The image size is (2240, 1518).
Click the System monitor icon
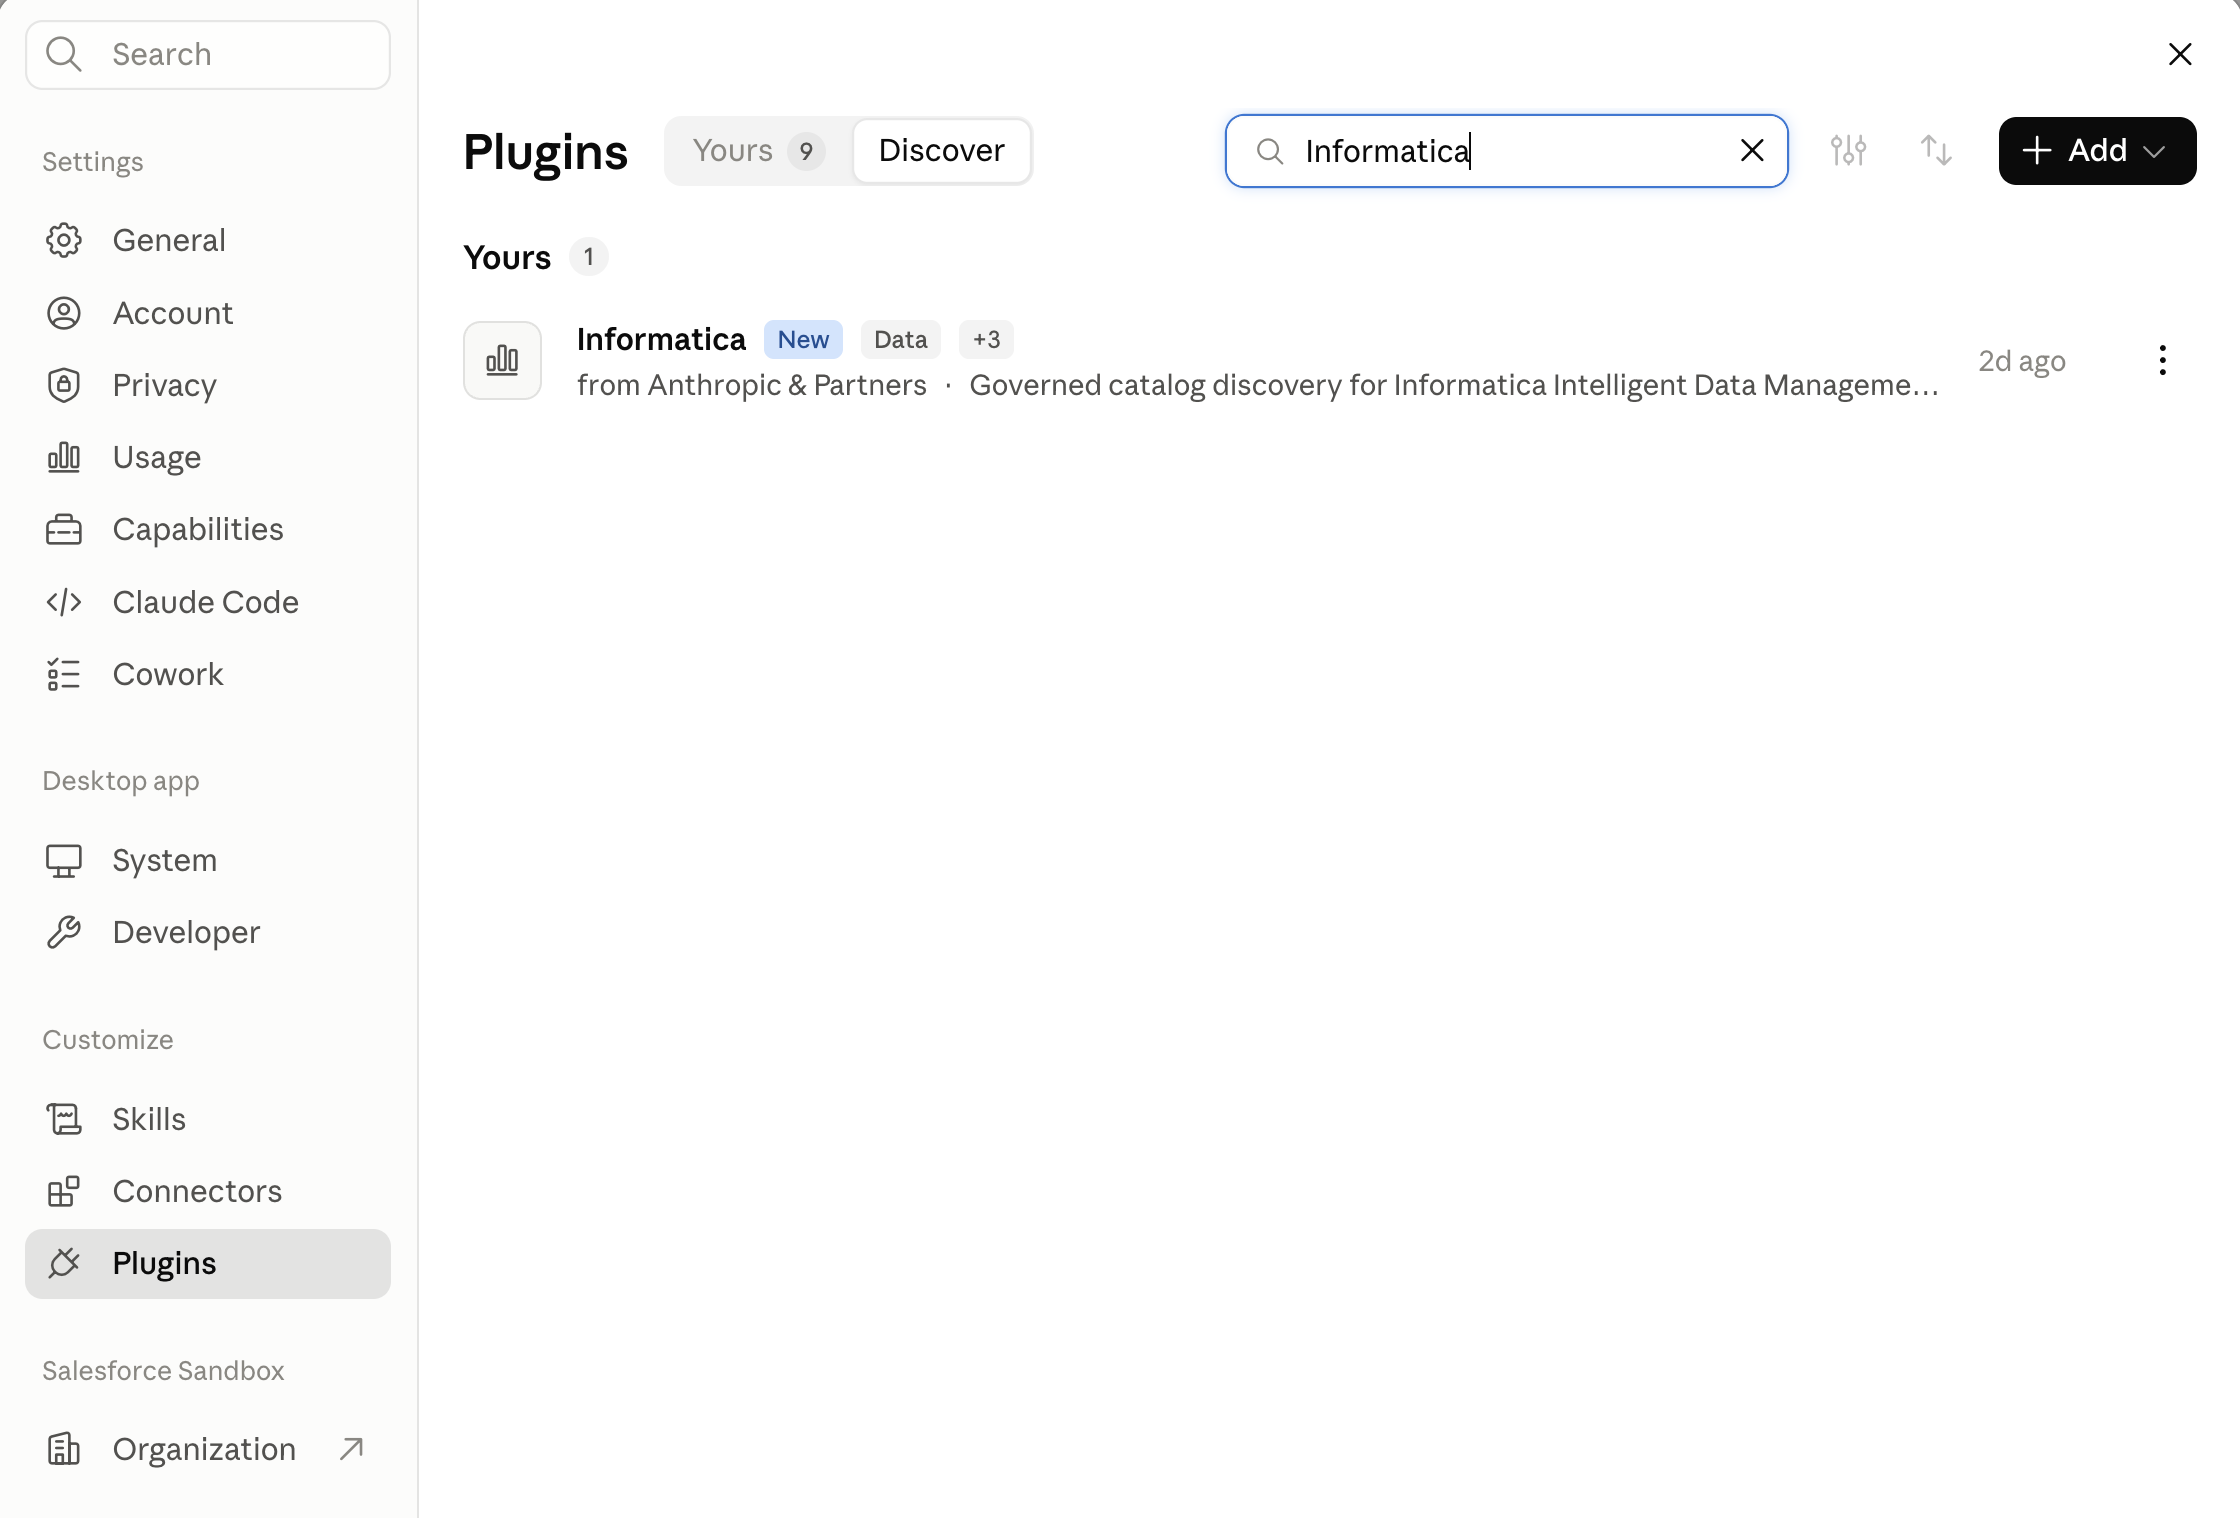point(64,860)
